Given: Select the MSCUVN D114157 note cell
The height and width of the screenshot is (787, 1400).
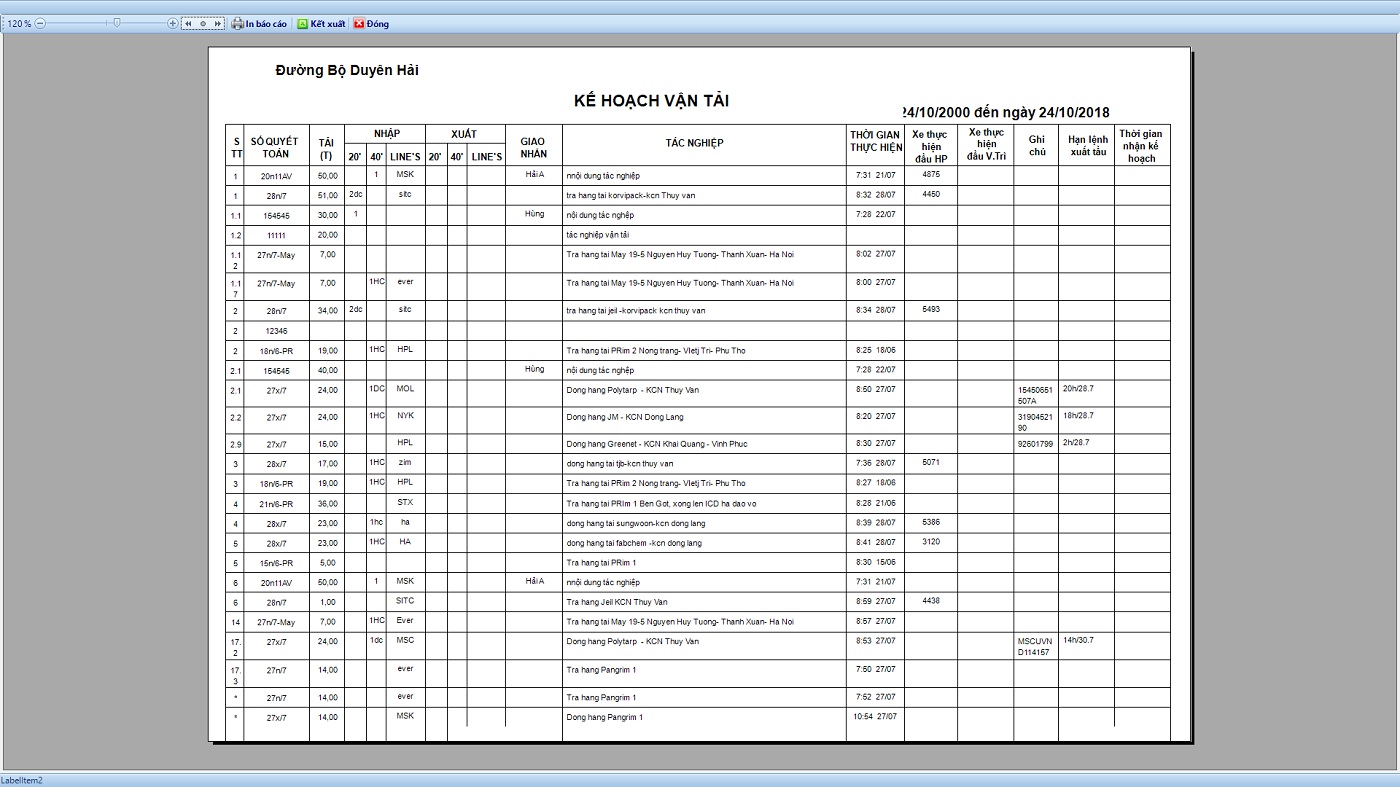Looking at the screenshot, I should [x=1035, y=646].
